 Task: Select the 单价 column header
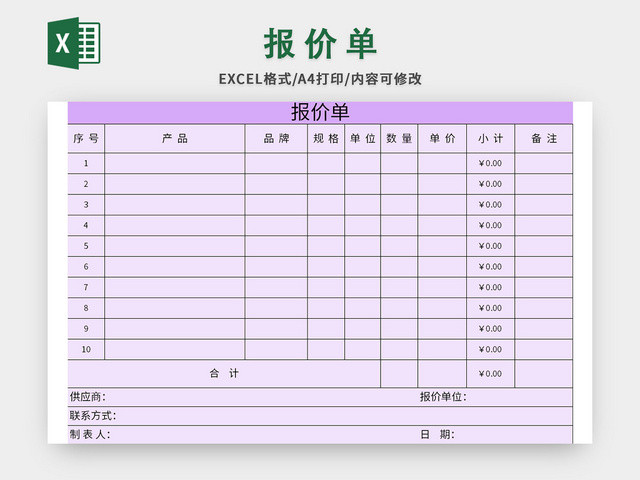(x=442, y=139)
